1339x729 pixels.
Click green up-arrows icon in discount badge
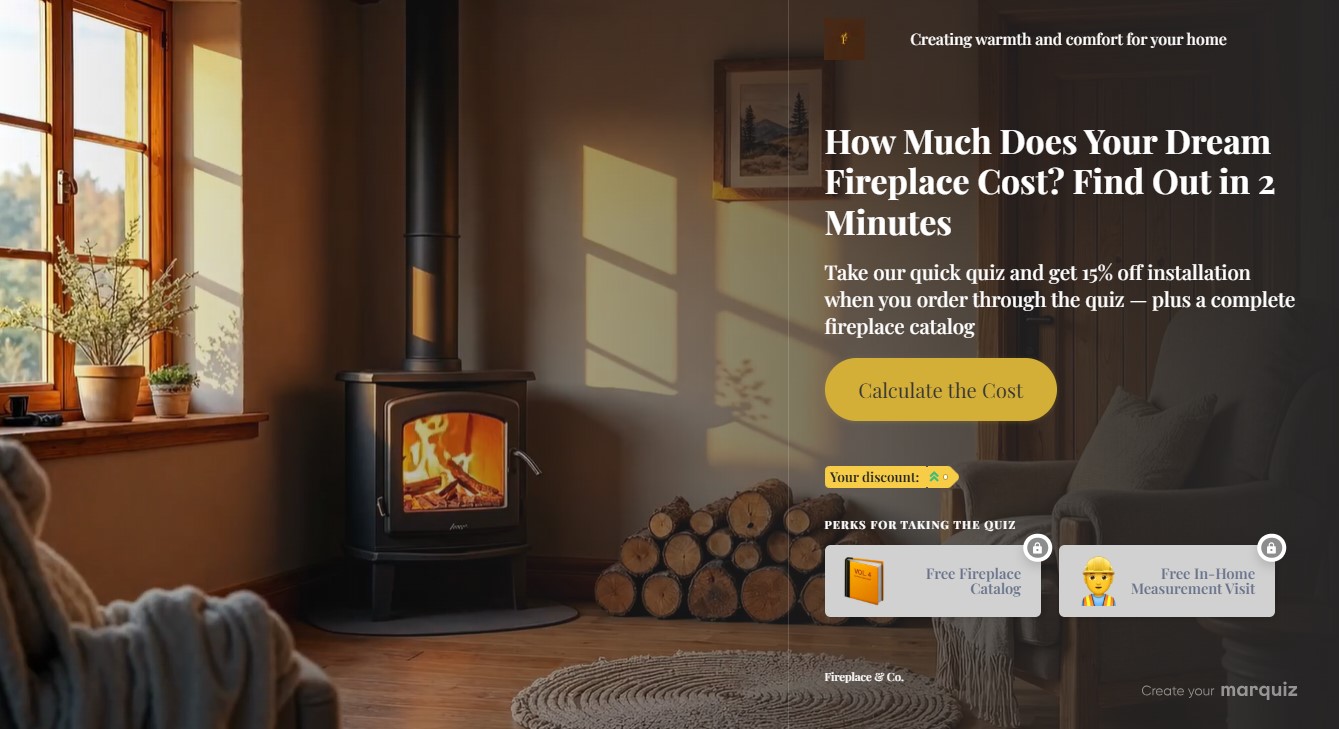(x=934, y=477)
